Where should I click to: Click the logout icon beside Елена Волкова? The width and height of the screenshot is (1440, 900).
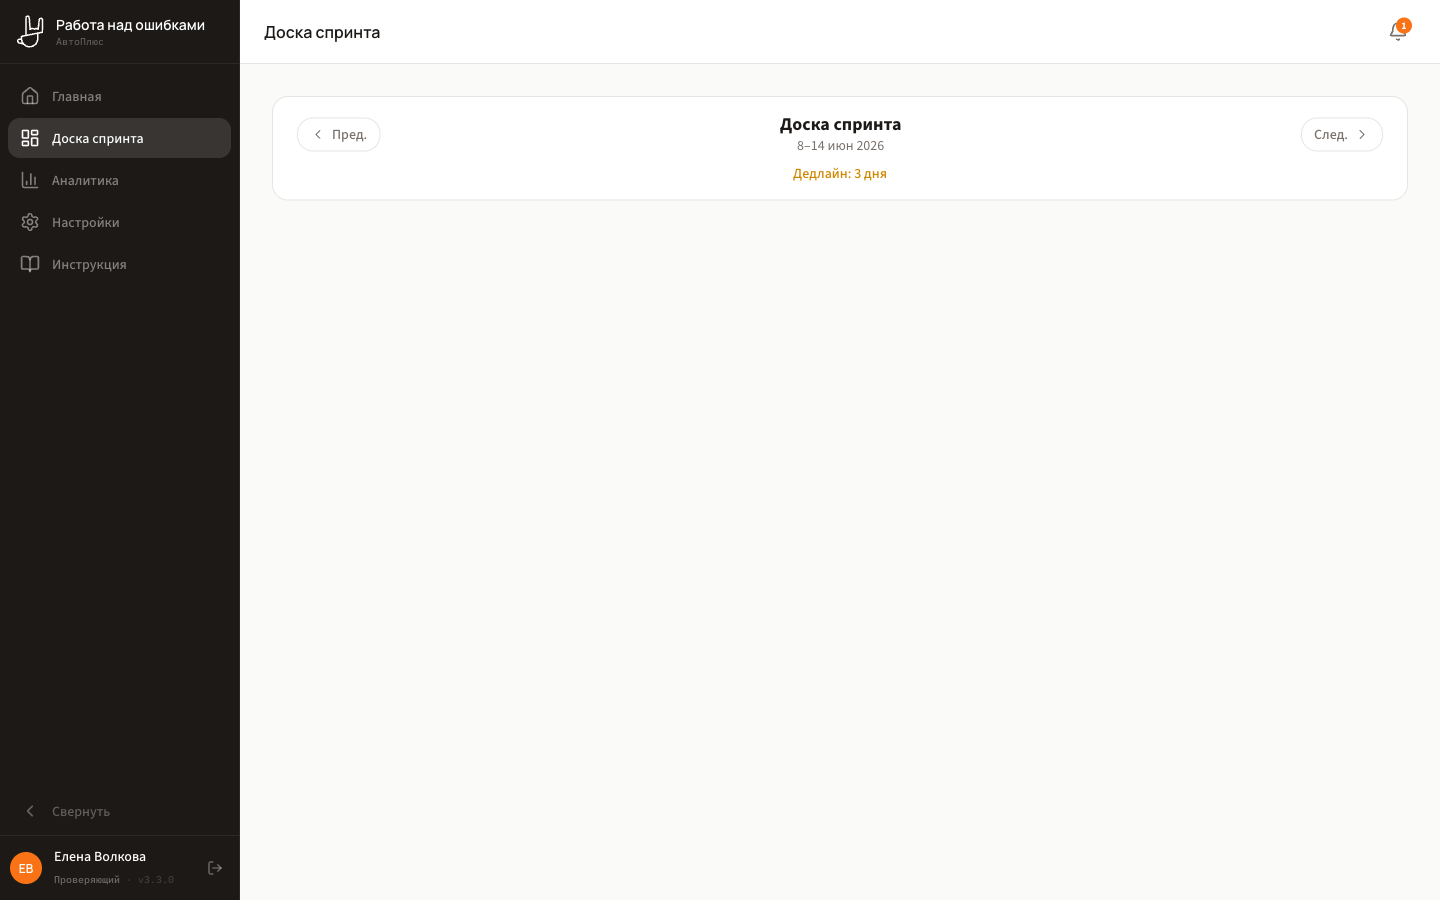coord(215,868)
